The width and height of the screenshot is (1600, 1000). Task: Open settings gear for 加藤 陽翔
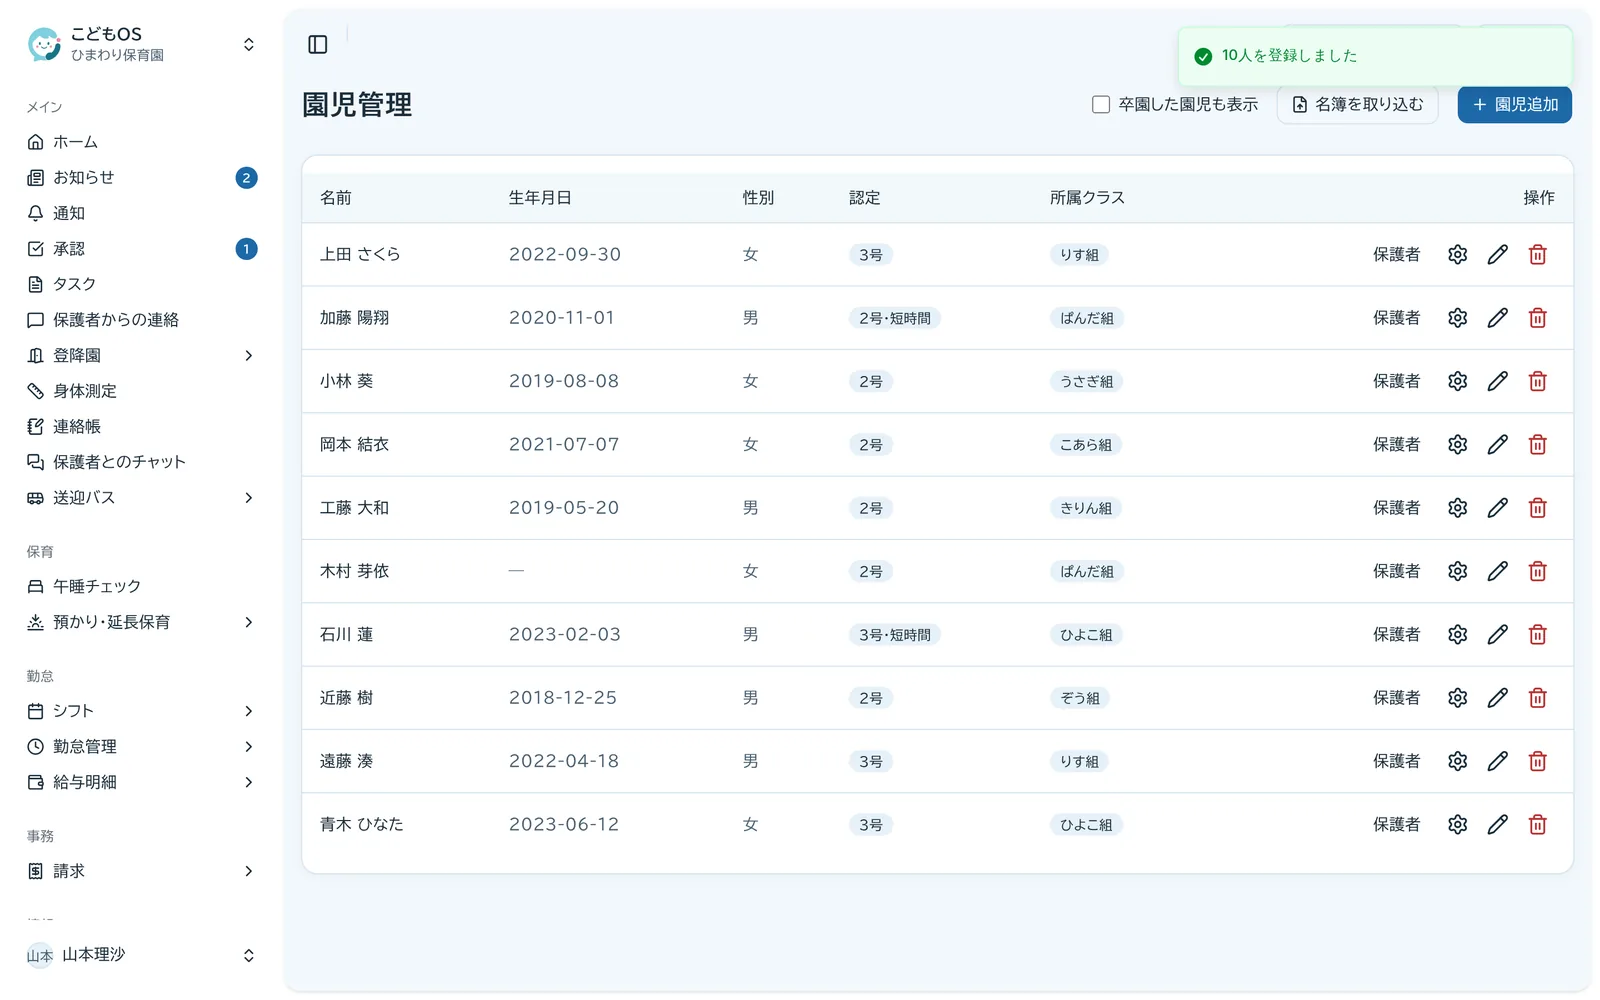tap(1457, 318)
